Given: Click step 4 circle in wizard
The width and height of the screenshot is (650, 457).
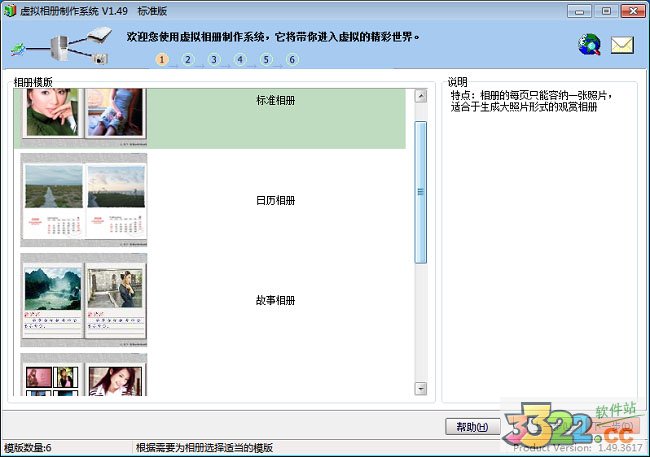Looking at the screenshot, I should click(240, 60).
